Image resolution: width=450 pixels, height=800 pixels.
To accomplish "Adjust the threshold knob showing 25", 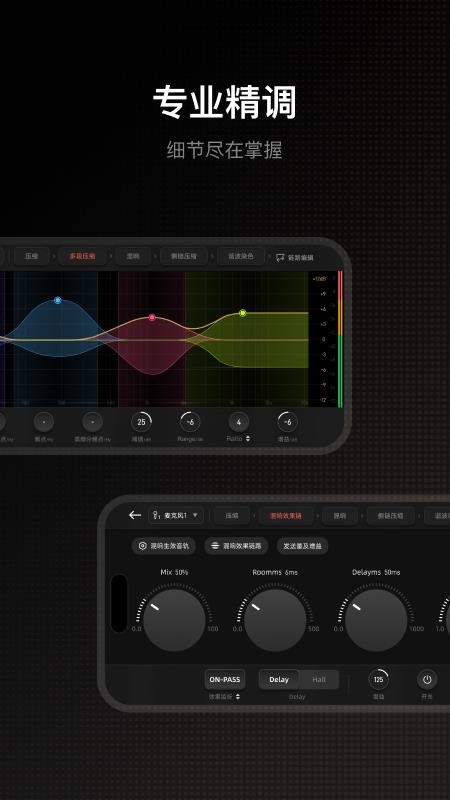I will (x=141, y=422).
